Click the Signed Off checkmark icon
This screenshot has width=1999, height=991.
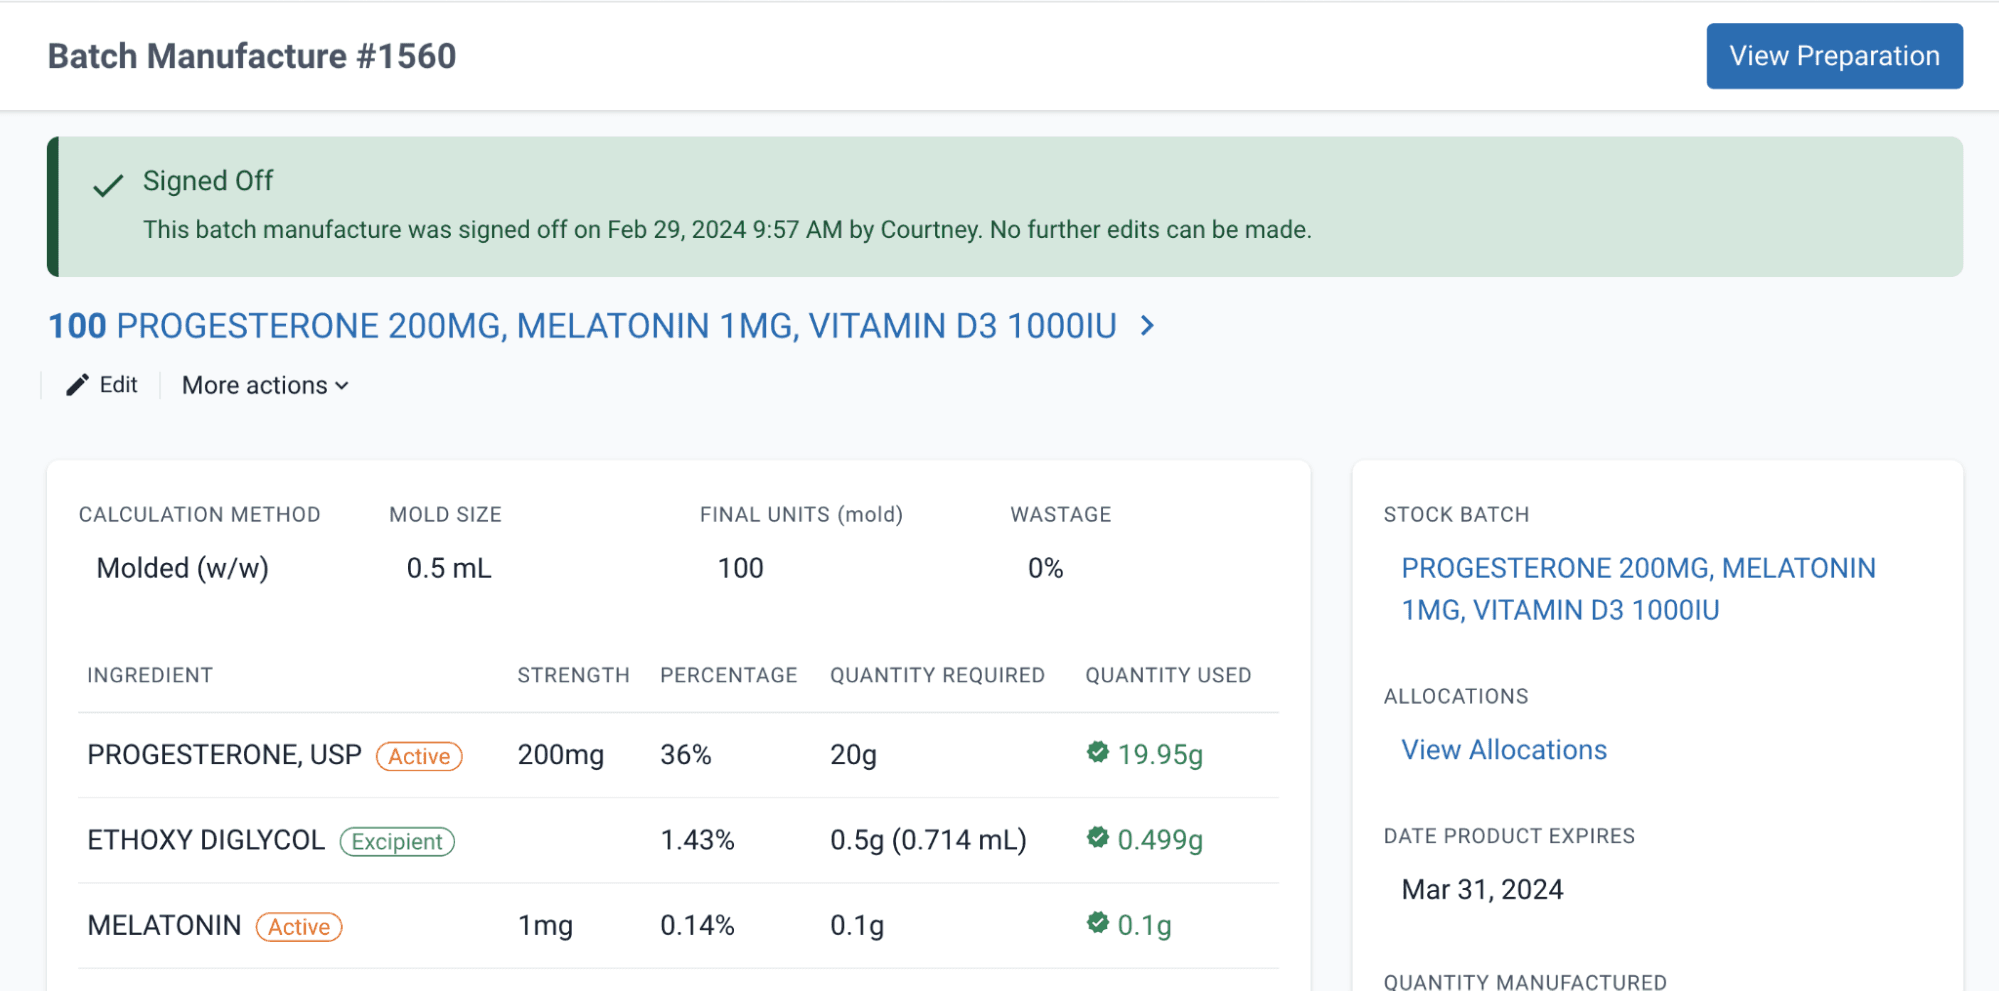click(108, 185)
